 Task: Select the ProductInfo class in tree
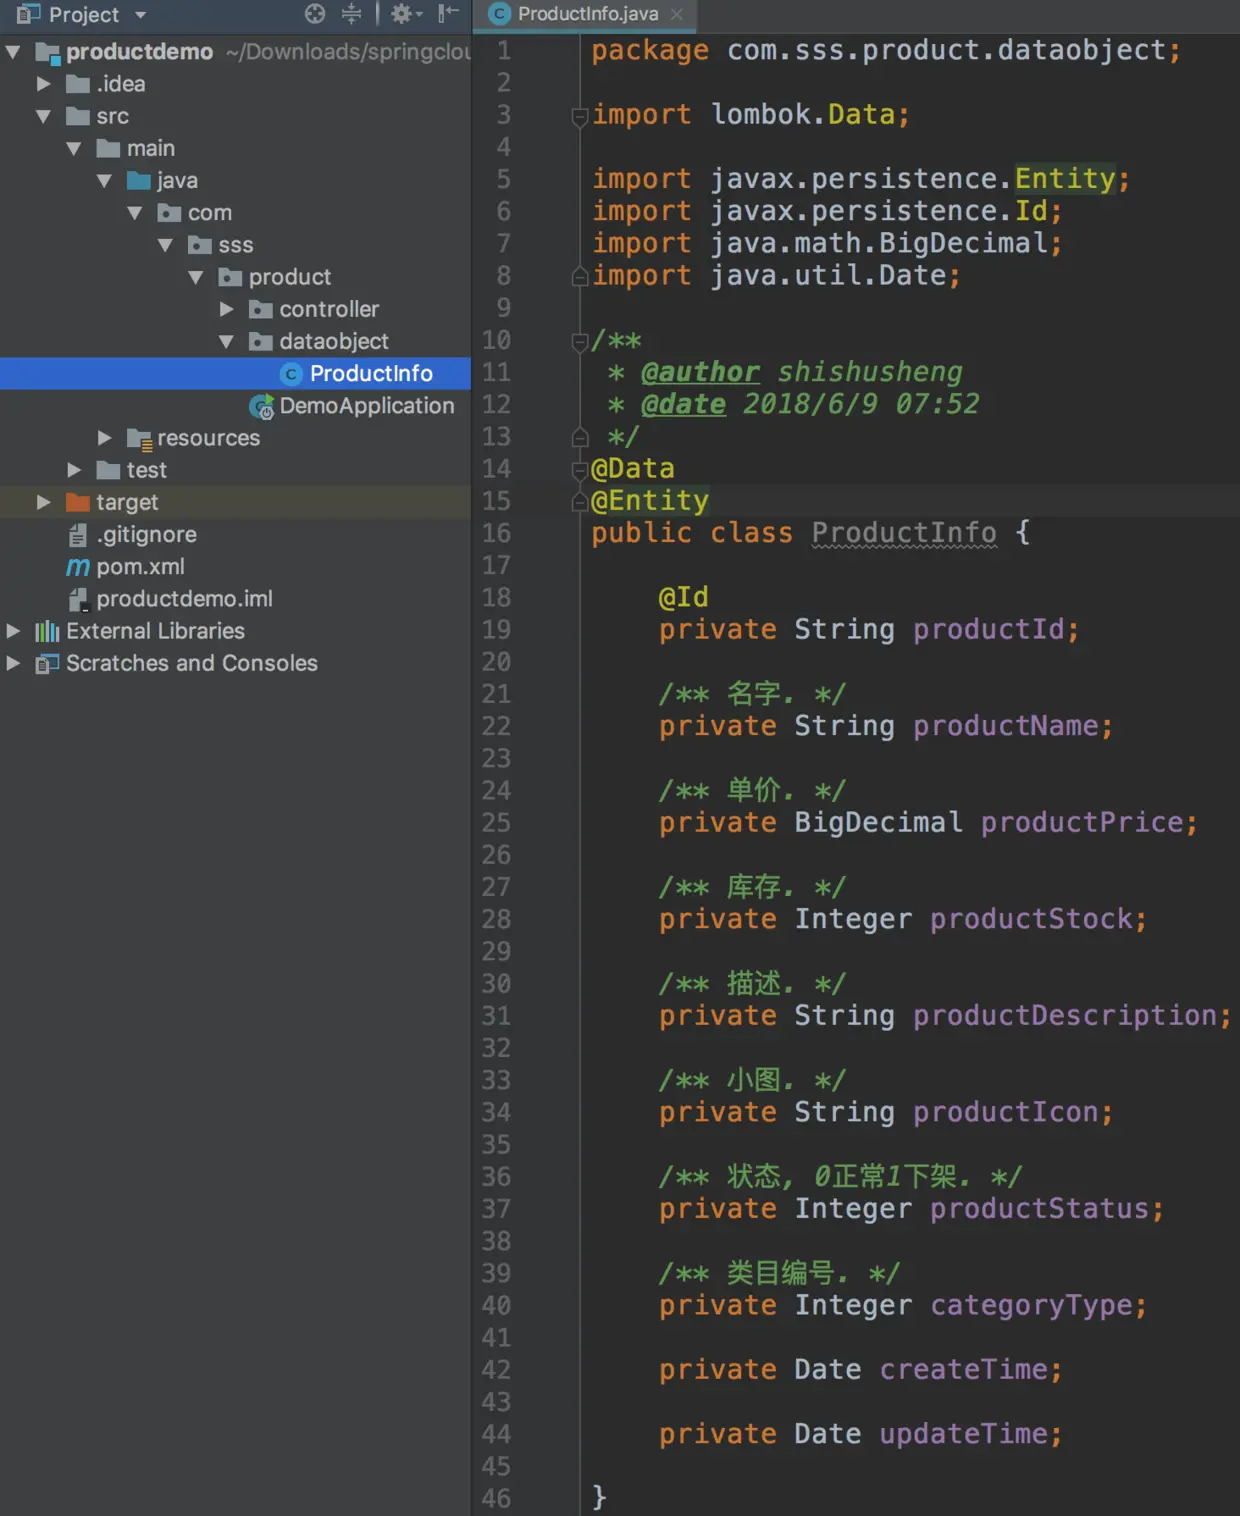(370, 373)
